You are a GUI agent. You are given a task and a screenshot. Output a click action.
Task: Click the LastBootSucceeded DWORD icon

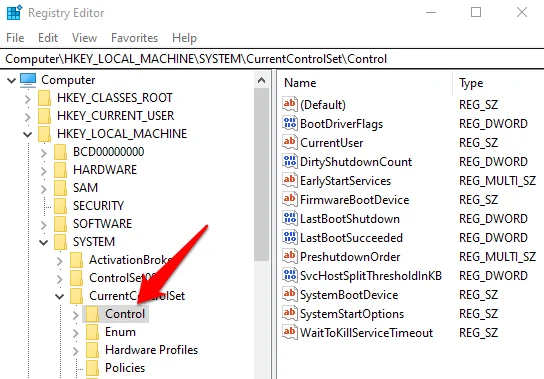[290, 237]
